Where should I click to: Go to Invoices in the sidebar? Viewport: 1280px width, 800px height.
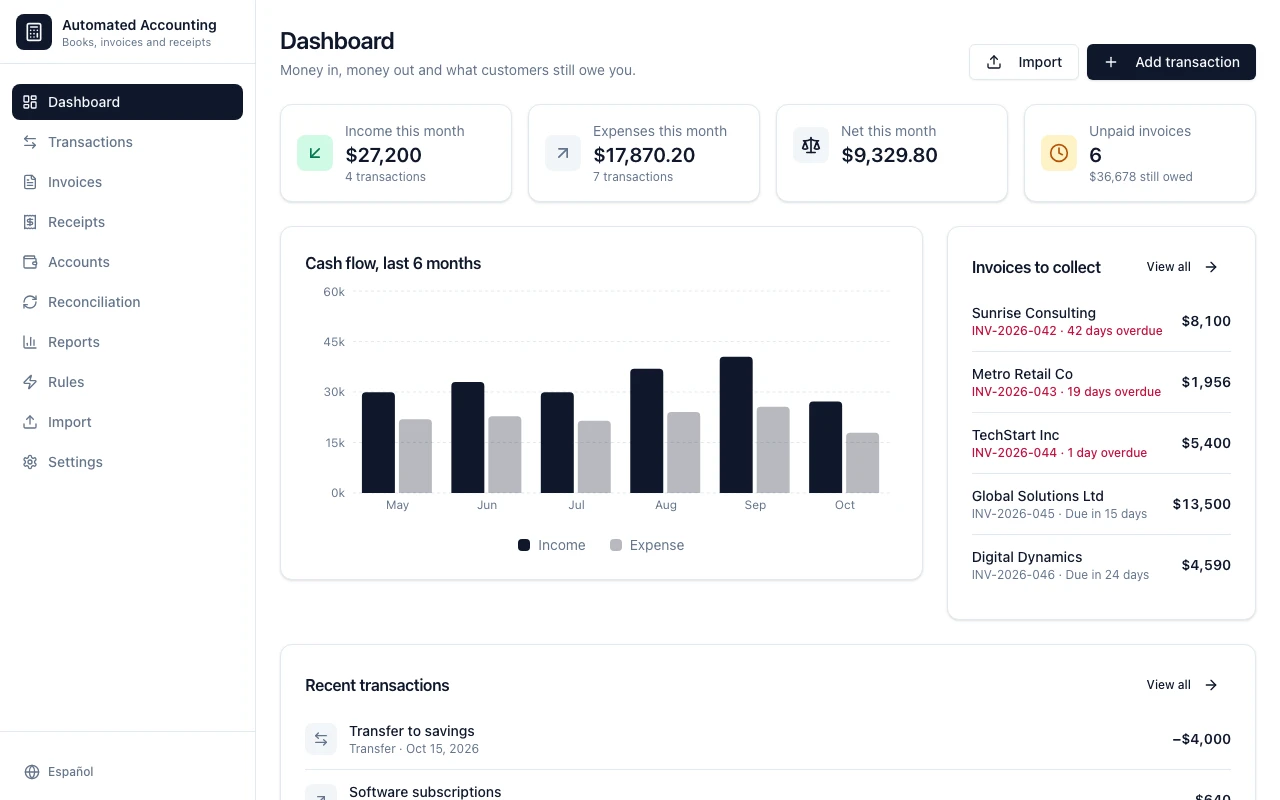127,182
